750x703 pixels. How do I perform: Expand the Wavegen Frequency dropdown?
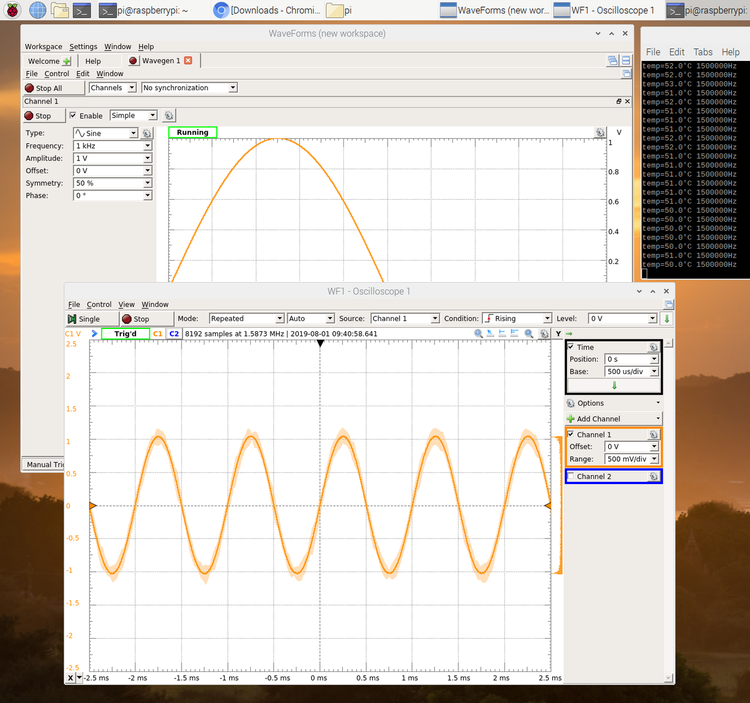pos(148,146)
